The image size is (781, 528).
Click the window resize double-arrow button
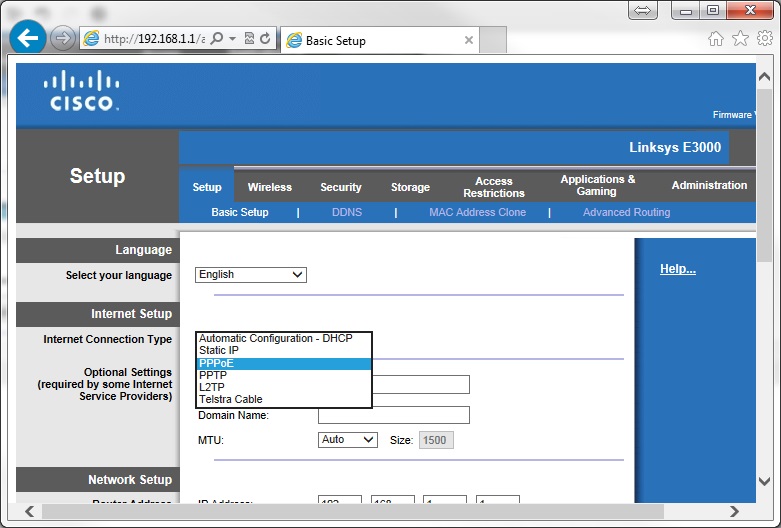(643, 10)
